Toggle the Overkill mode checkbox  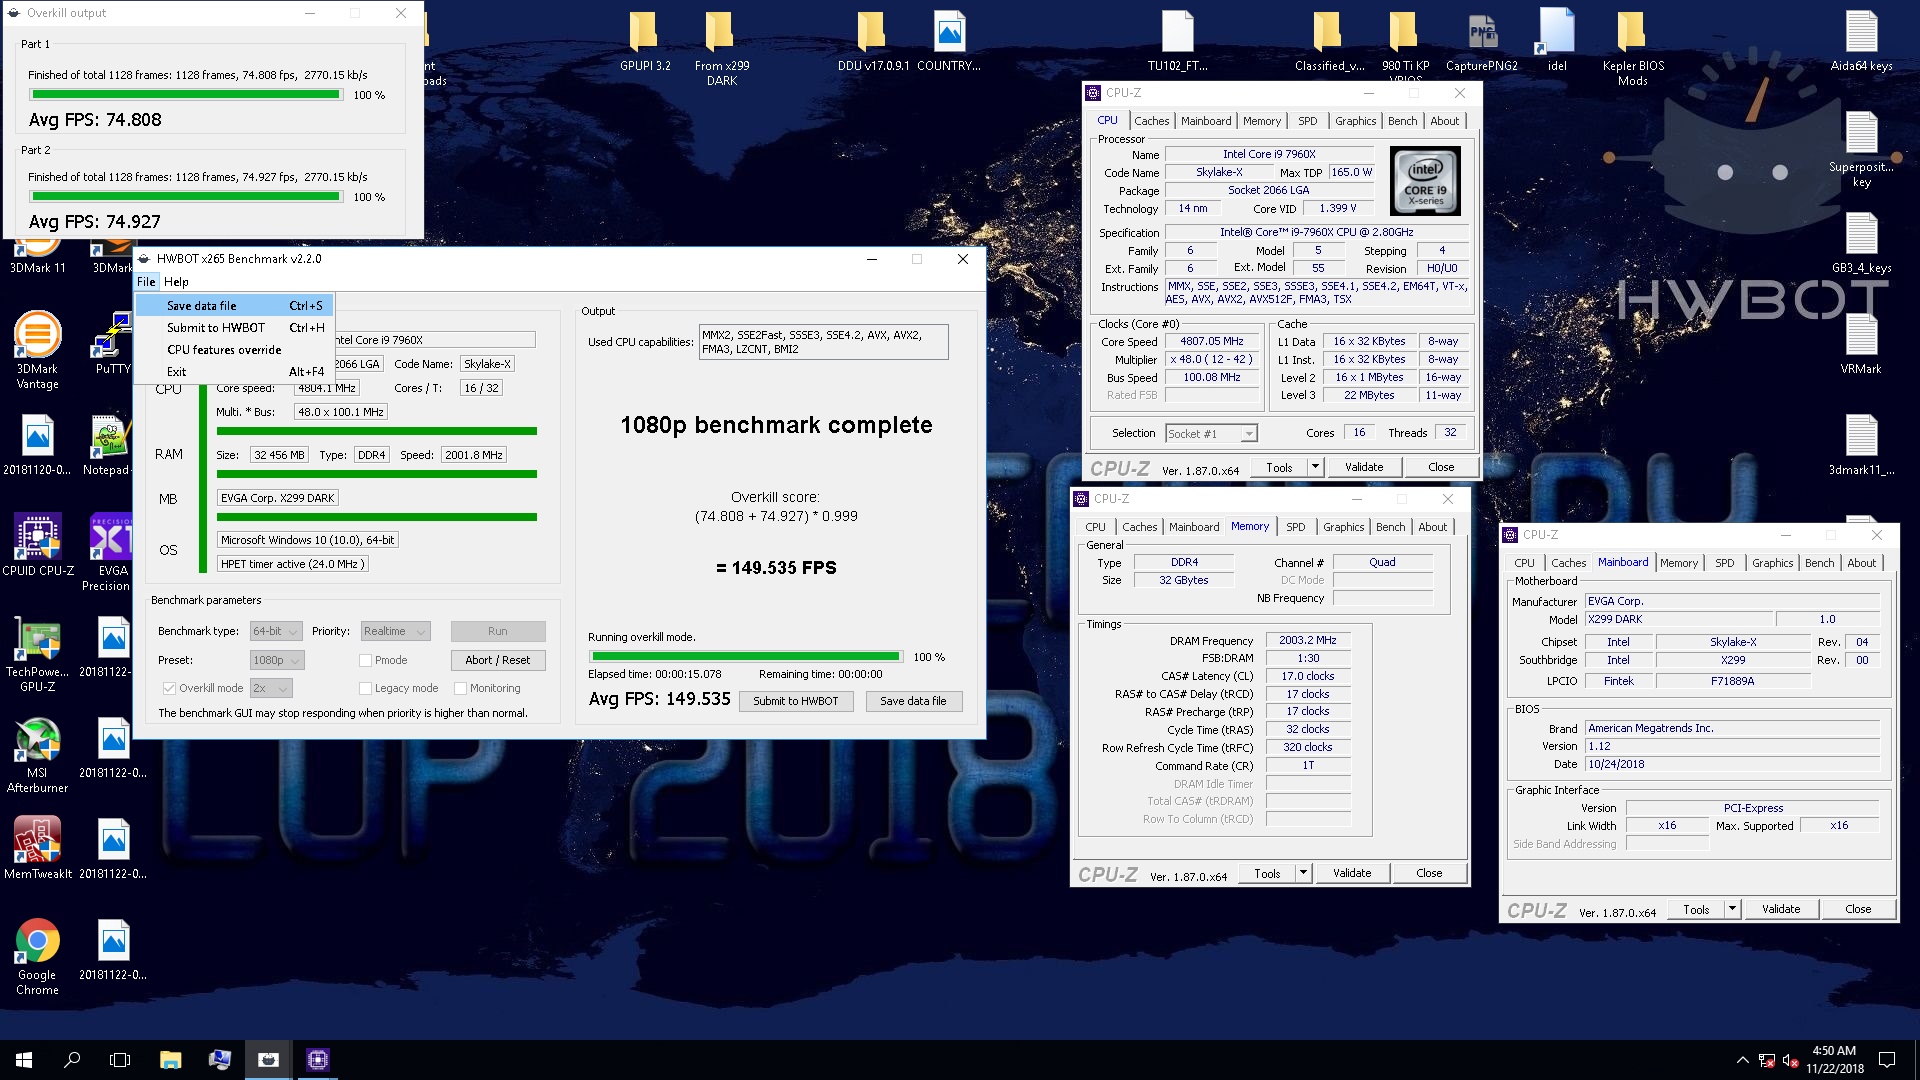pyautogui.click(x=169, y=688)
